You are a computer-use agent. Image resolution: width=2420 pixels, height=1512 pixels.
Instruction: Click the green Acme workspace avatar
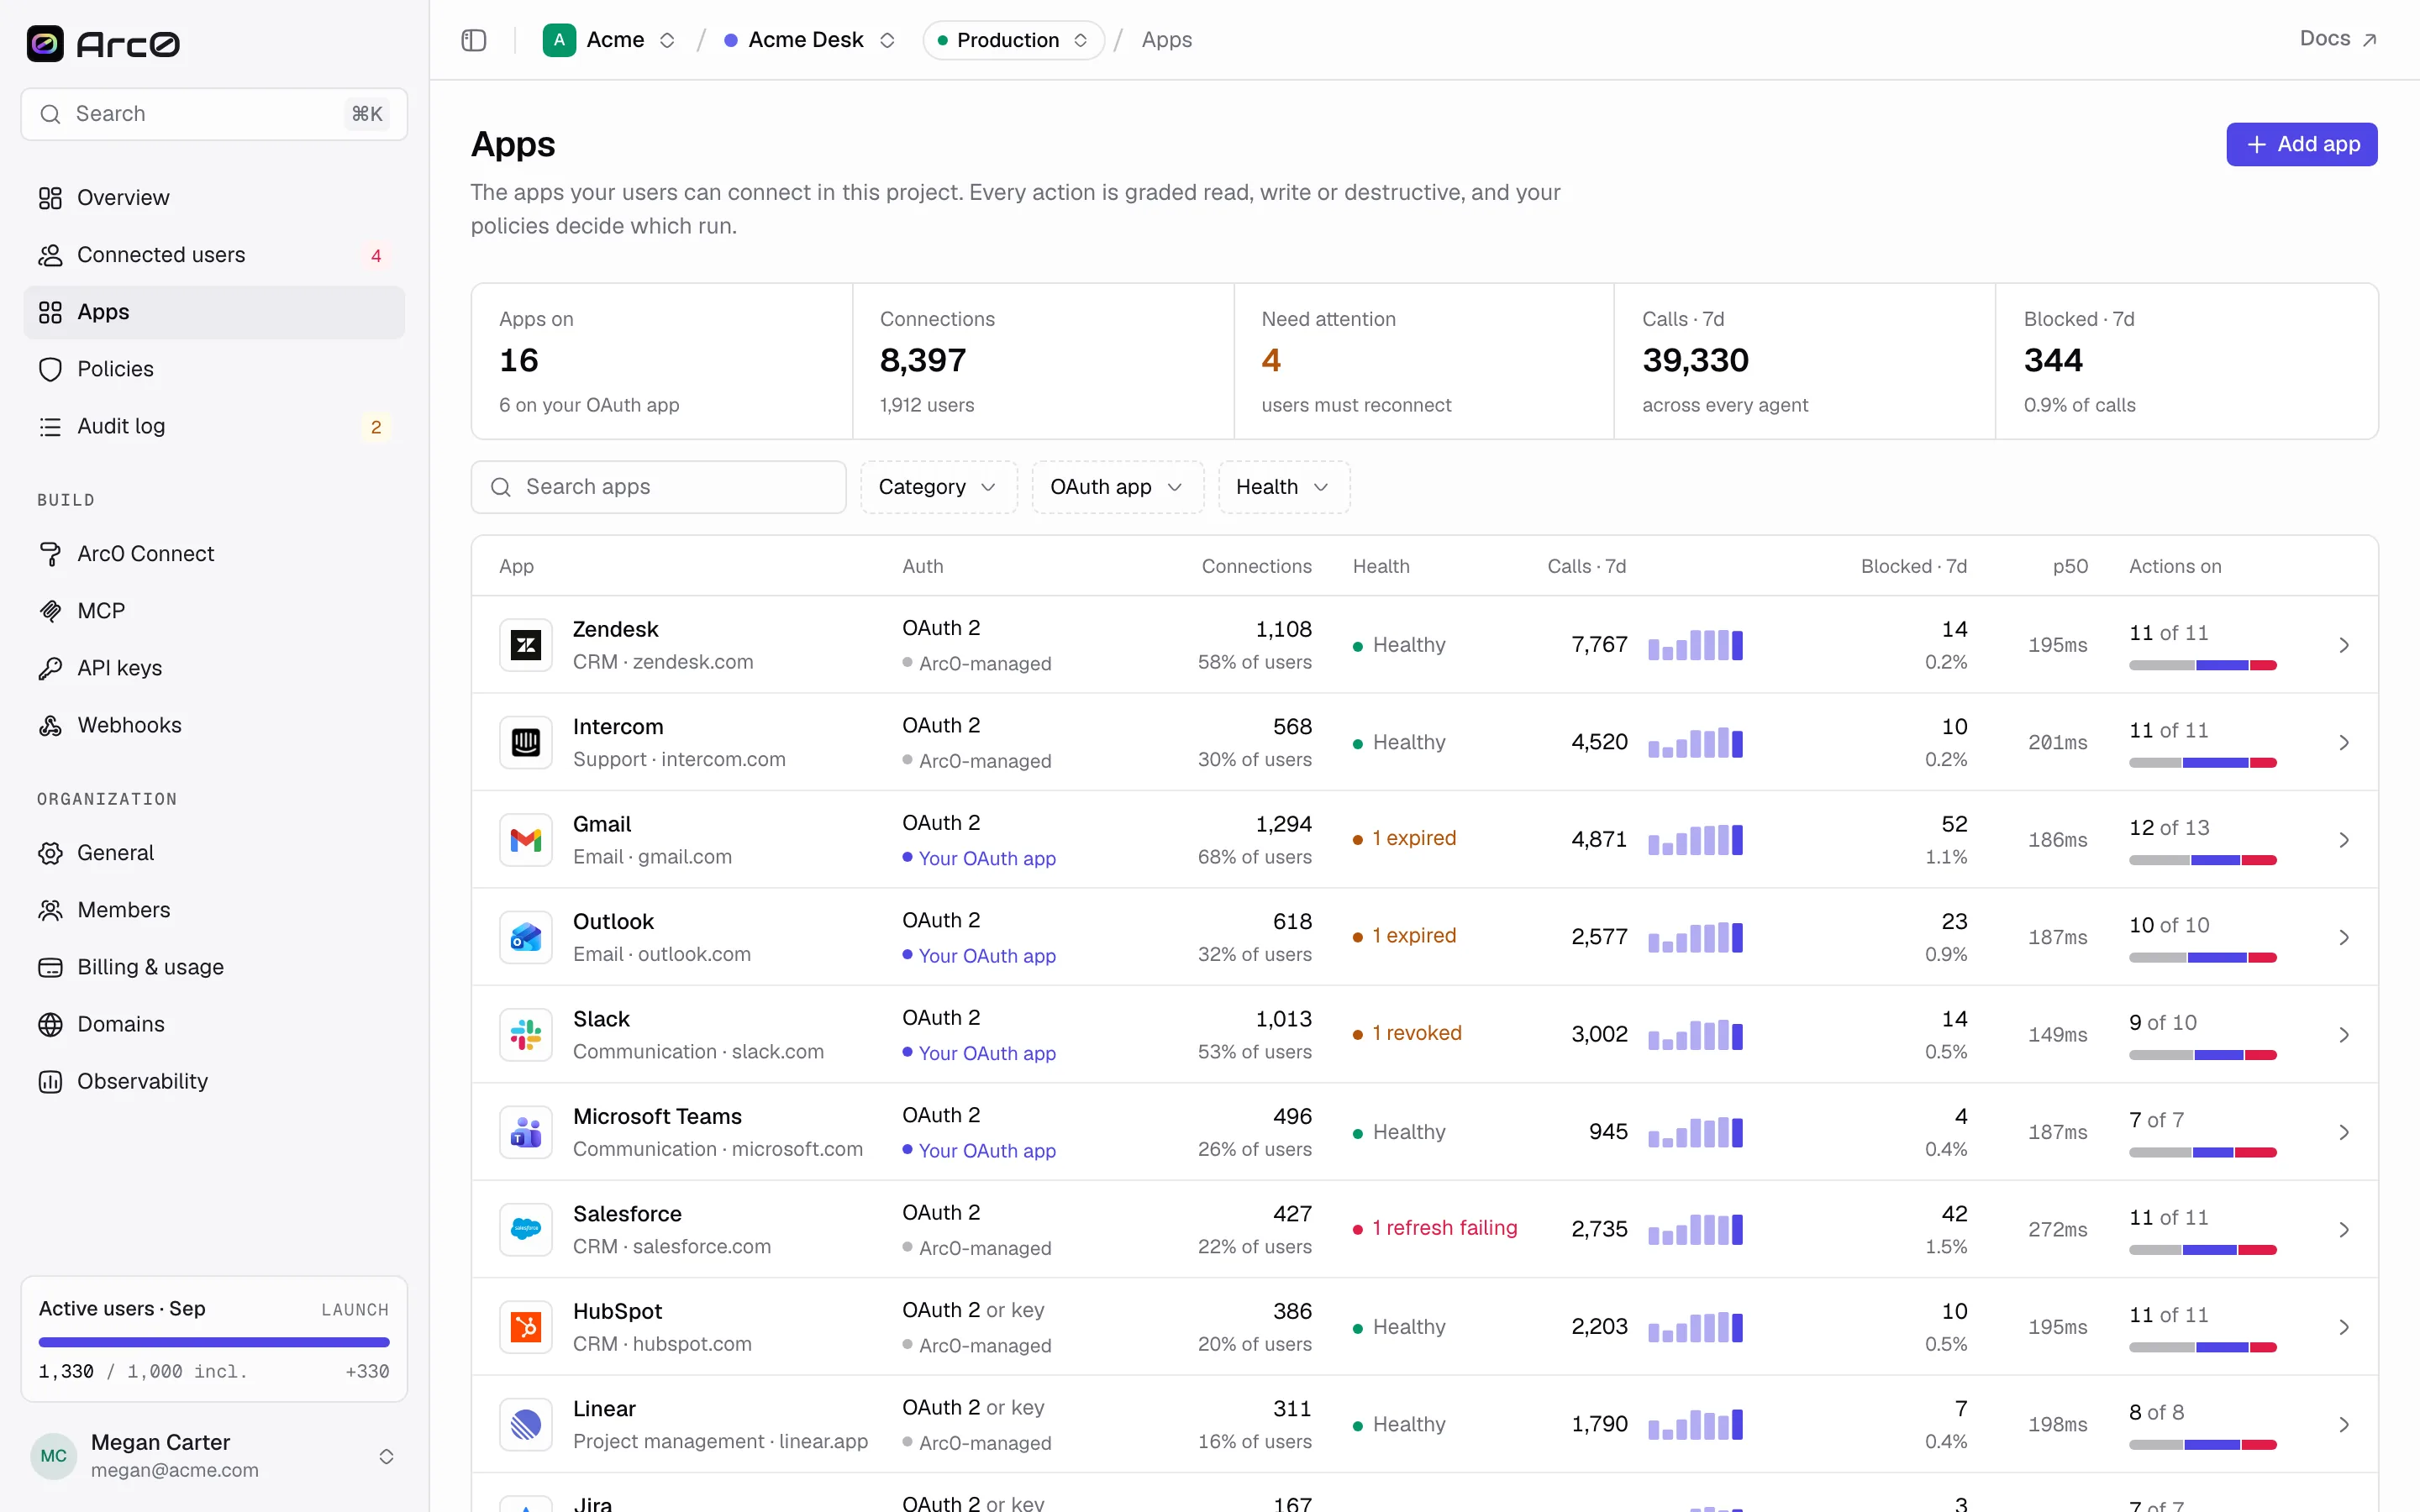559,40
